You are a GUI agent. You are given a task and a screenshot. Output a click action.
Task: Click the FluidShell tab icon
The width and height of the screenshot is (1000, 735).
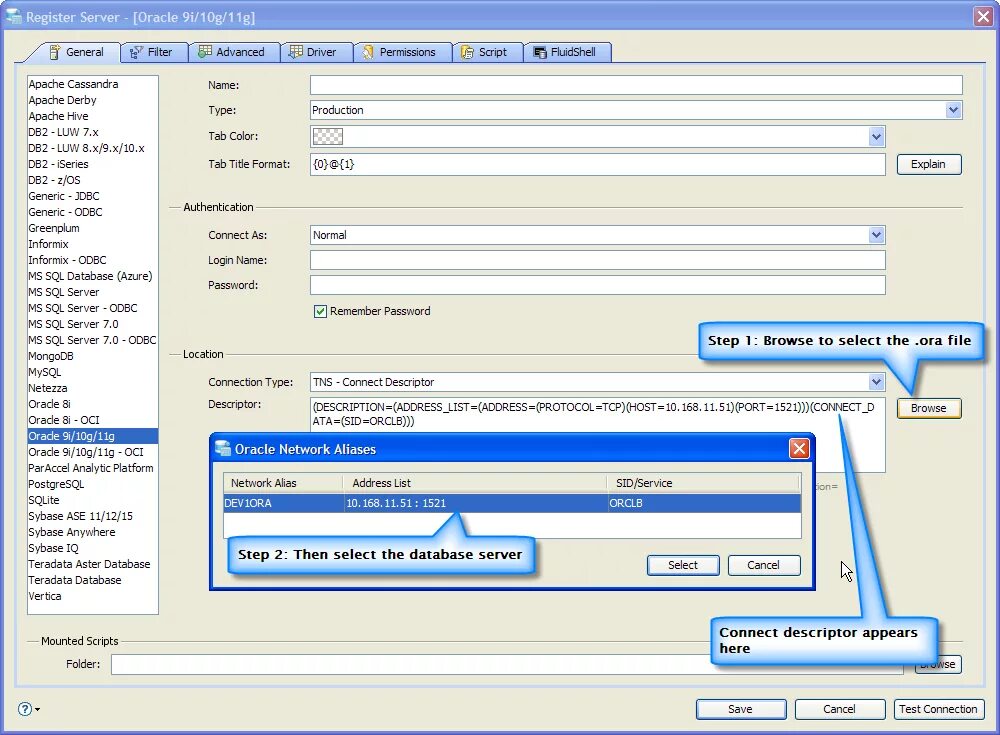(x=540, y=52)
